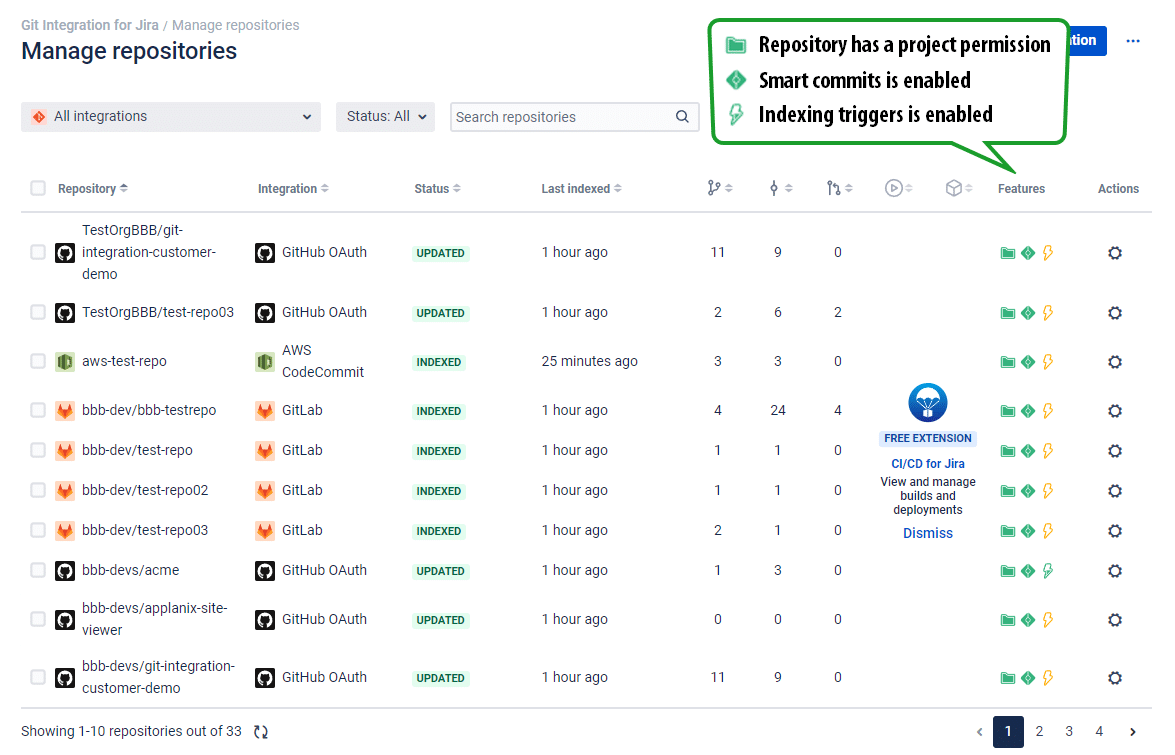Sort table by Status column

click(438, 189)
